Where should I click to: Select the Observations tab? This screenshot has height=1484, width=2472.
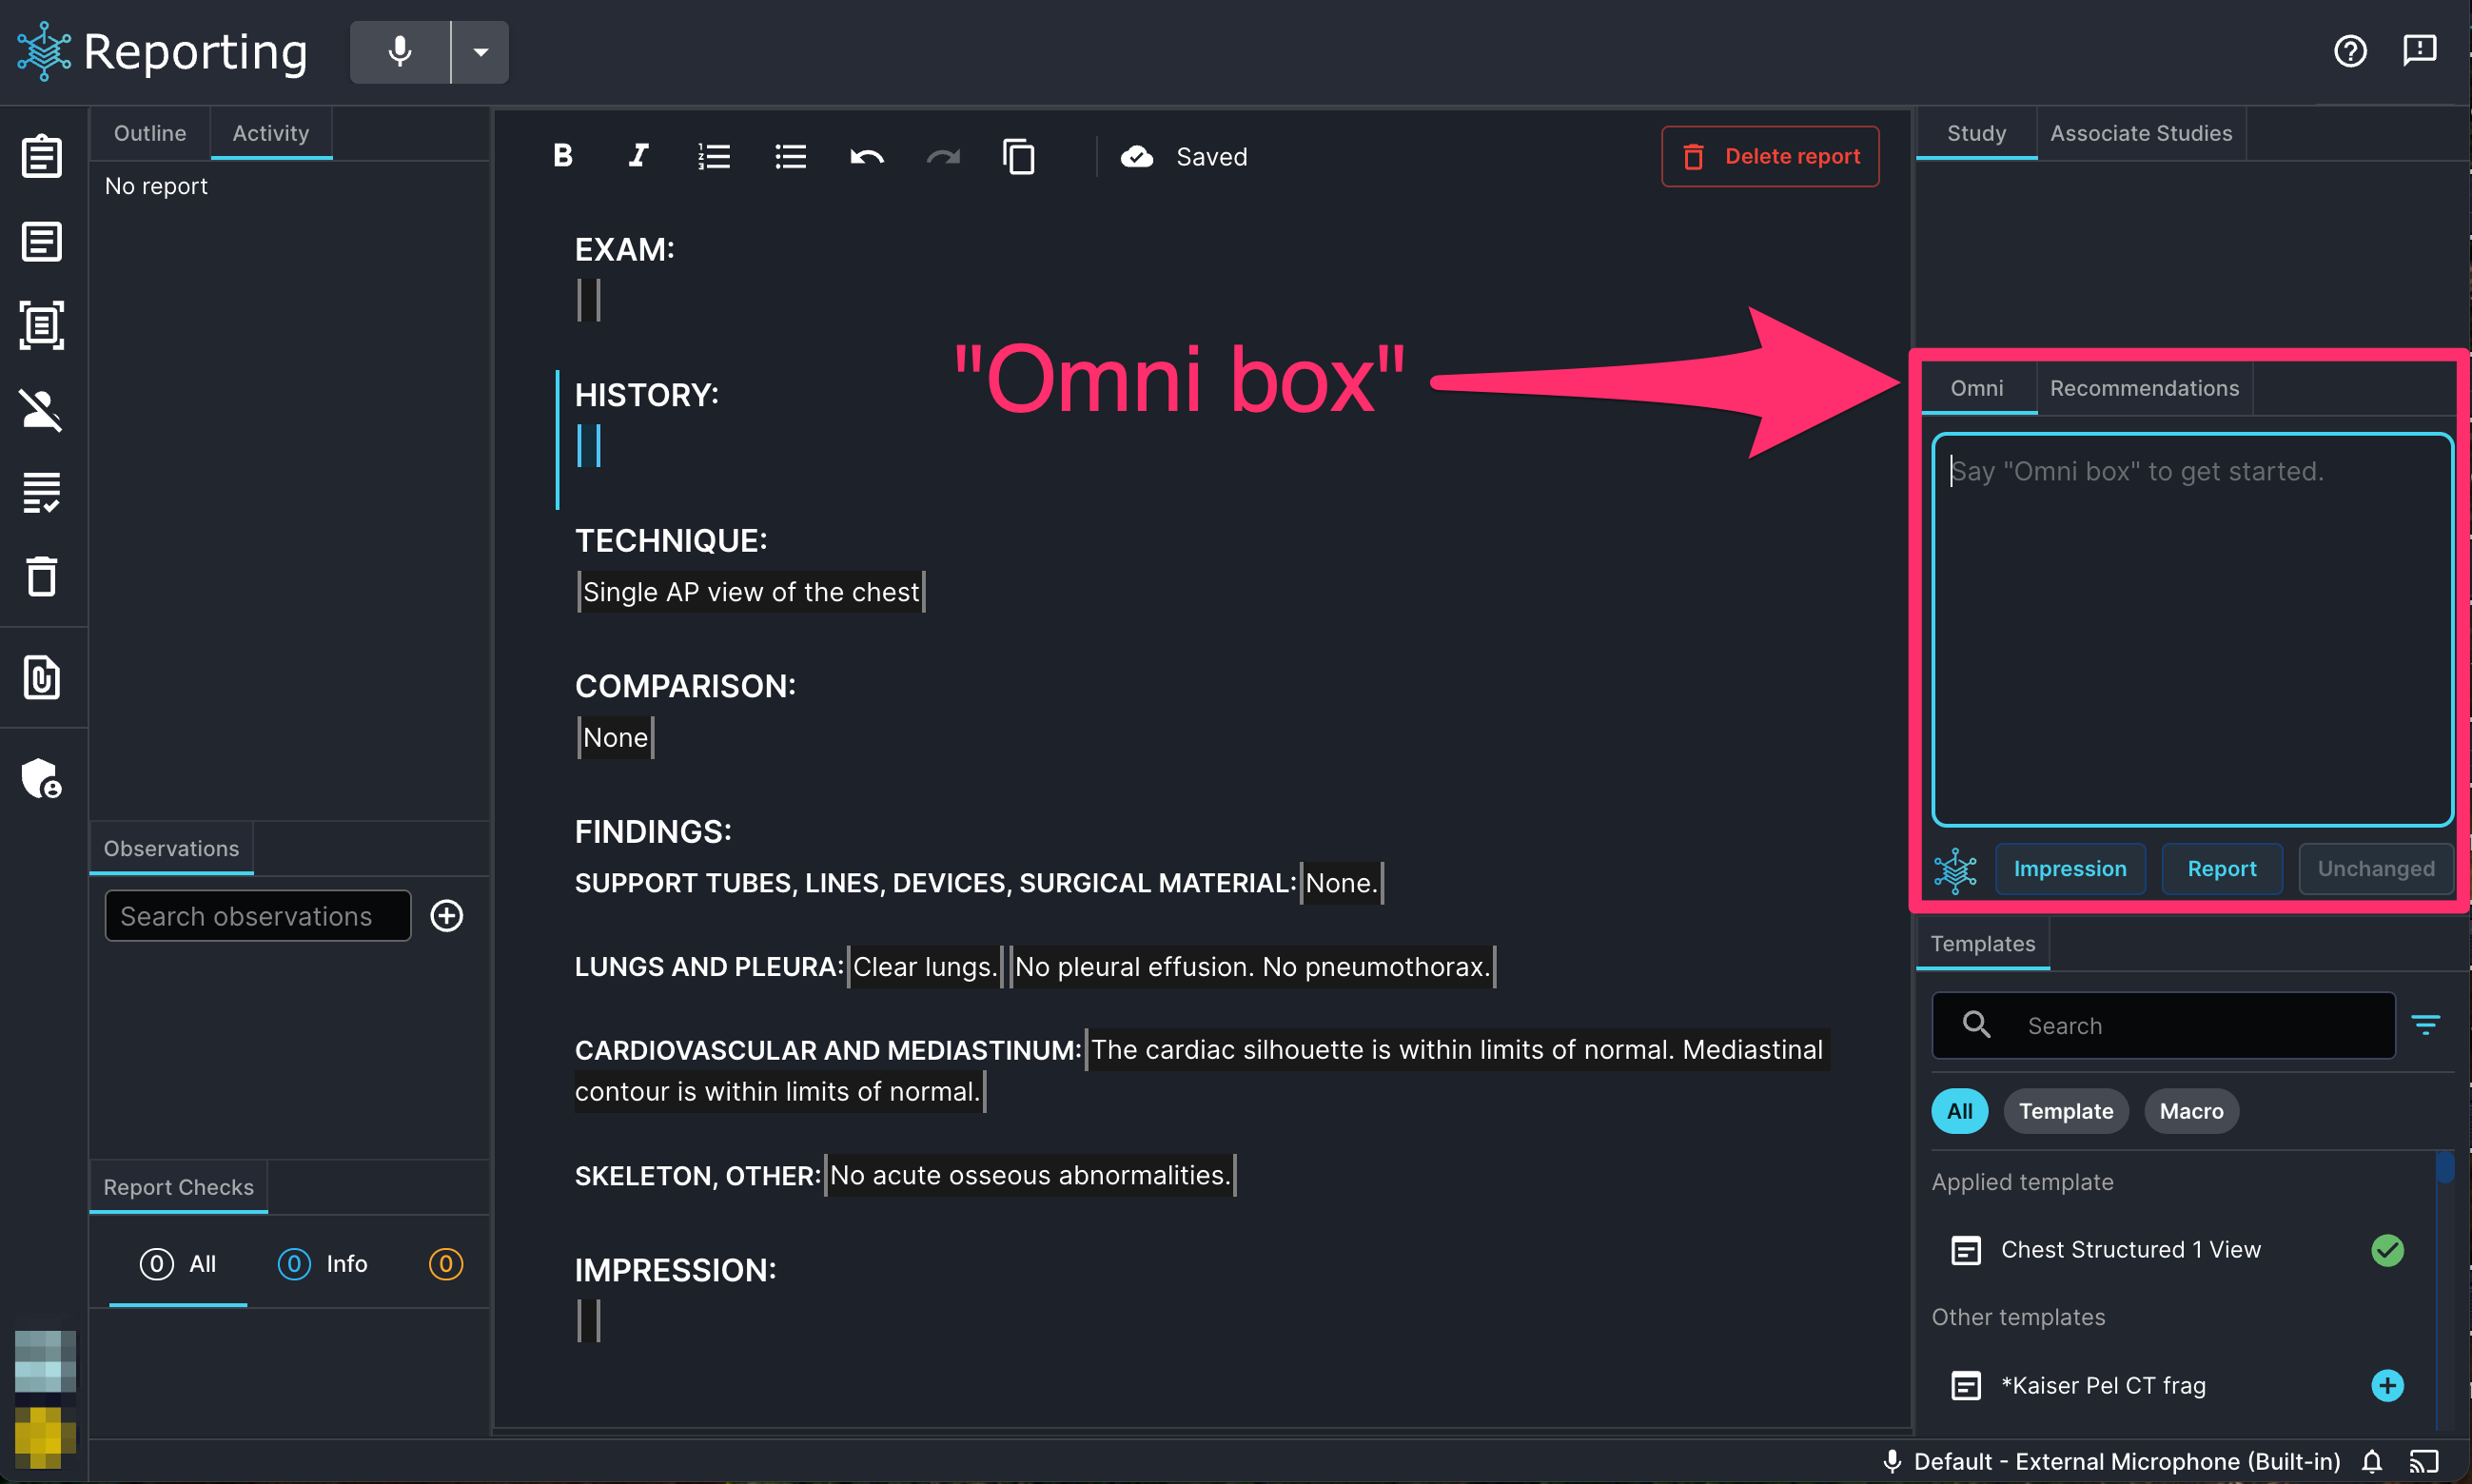(171, 848)
